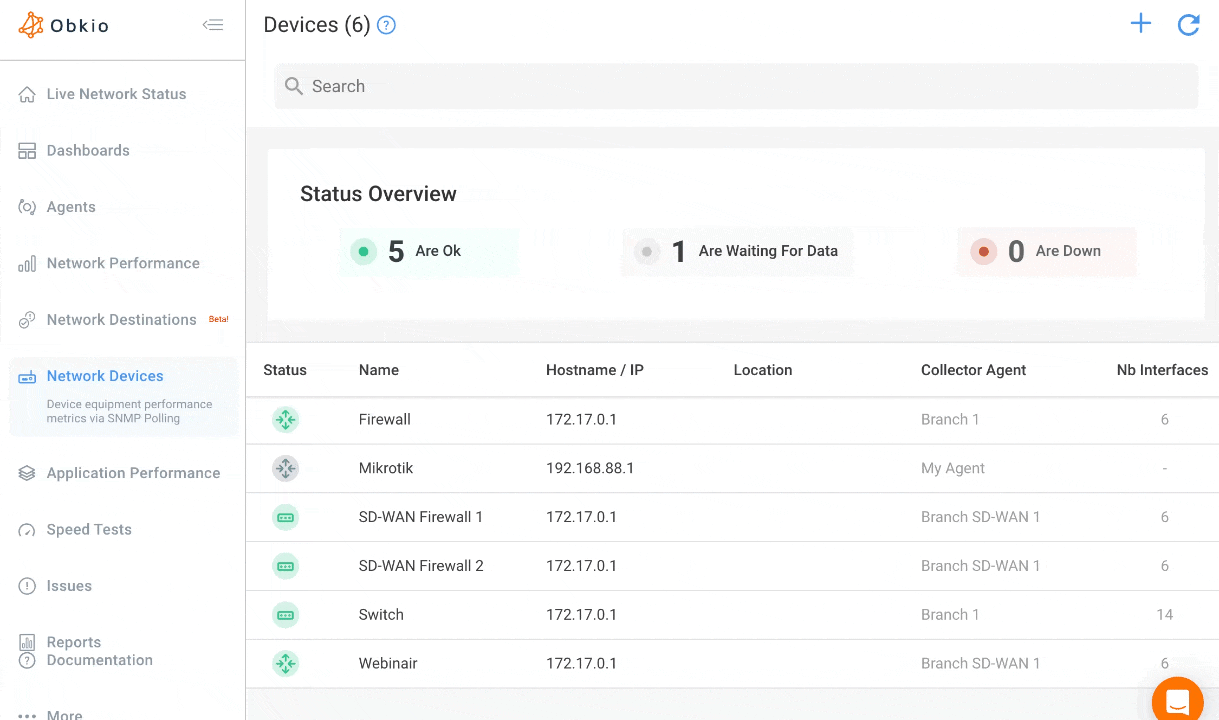This screenshot has height=720, width=1219.
Task: Click the Obkio logo
Action: (64, 26)
